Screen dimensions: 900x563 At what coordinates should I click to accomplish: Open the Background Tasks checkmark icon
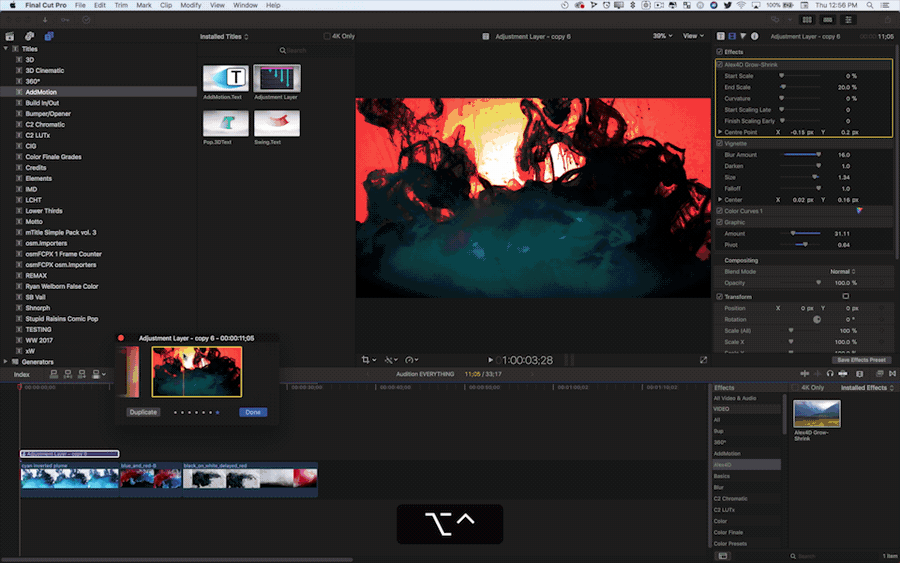pos(86,20)
